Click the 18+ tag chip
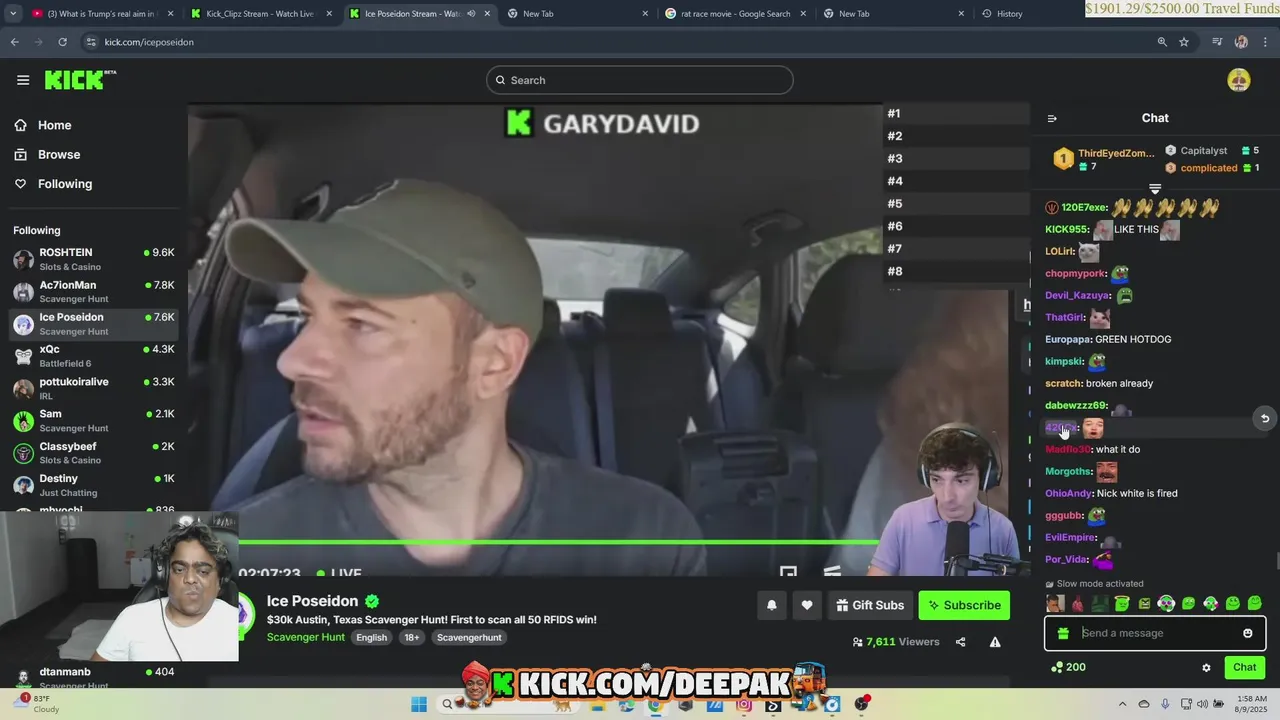The height and width of the screenshot is (720, 1280). (x=412, y=637)
